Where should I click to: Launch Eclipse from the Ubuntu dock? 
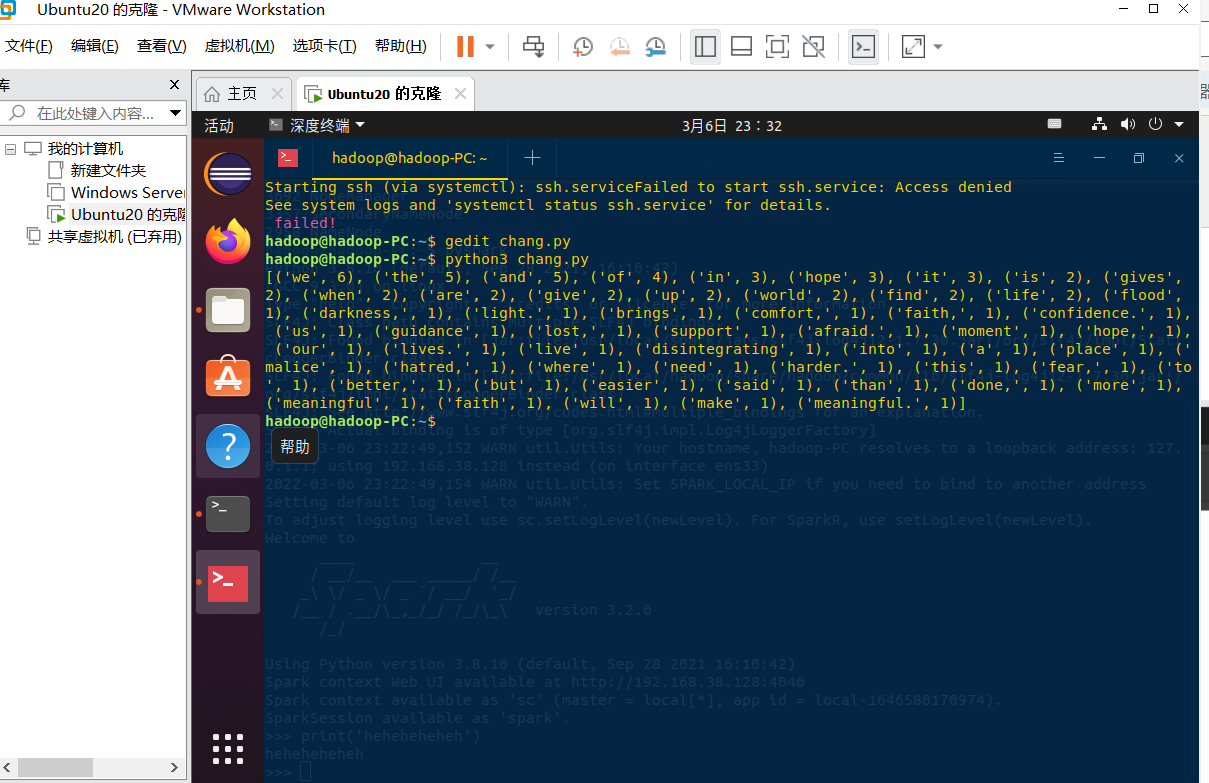pos(228,174)
